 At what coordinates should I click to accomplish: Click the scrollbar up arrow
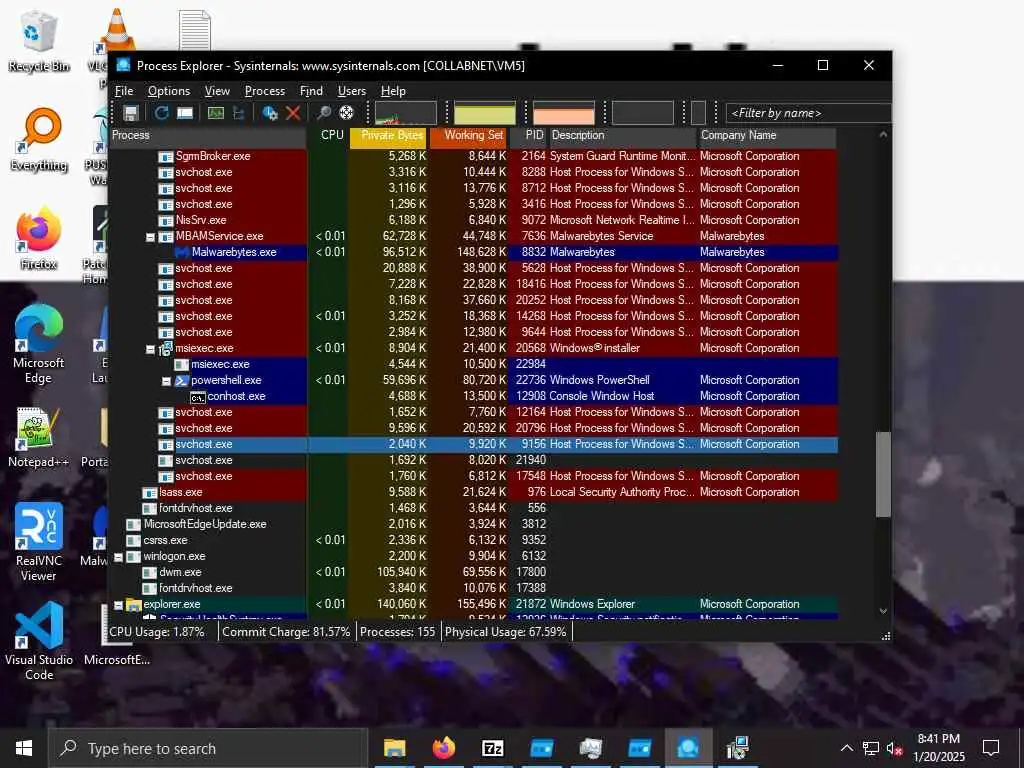point(883,135)
